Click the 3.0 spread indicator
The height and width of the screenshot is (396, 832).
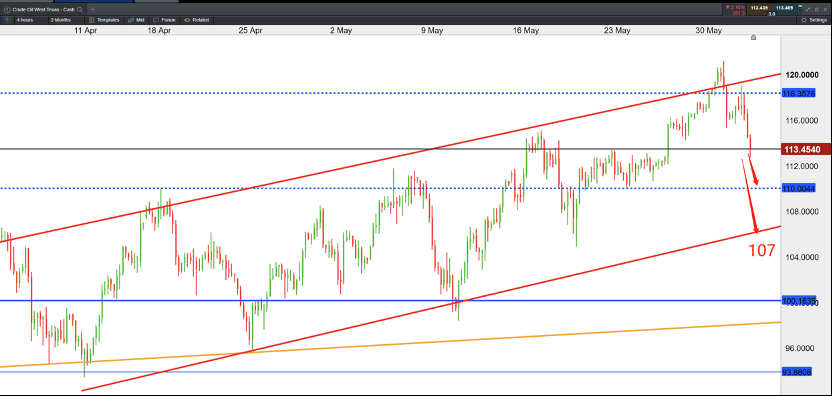772,14
